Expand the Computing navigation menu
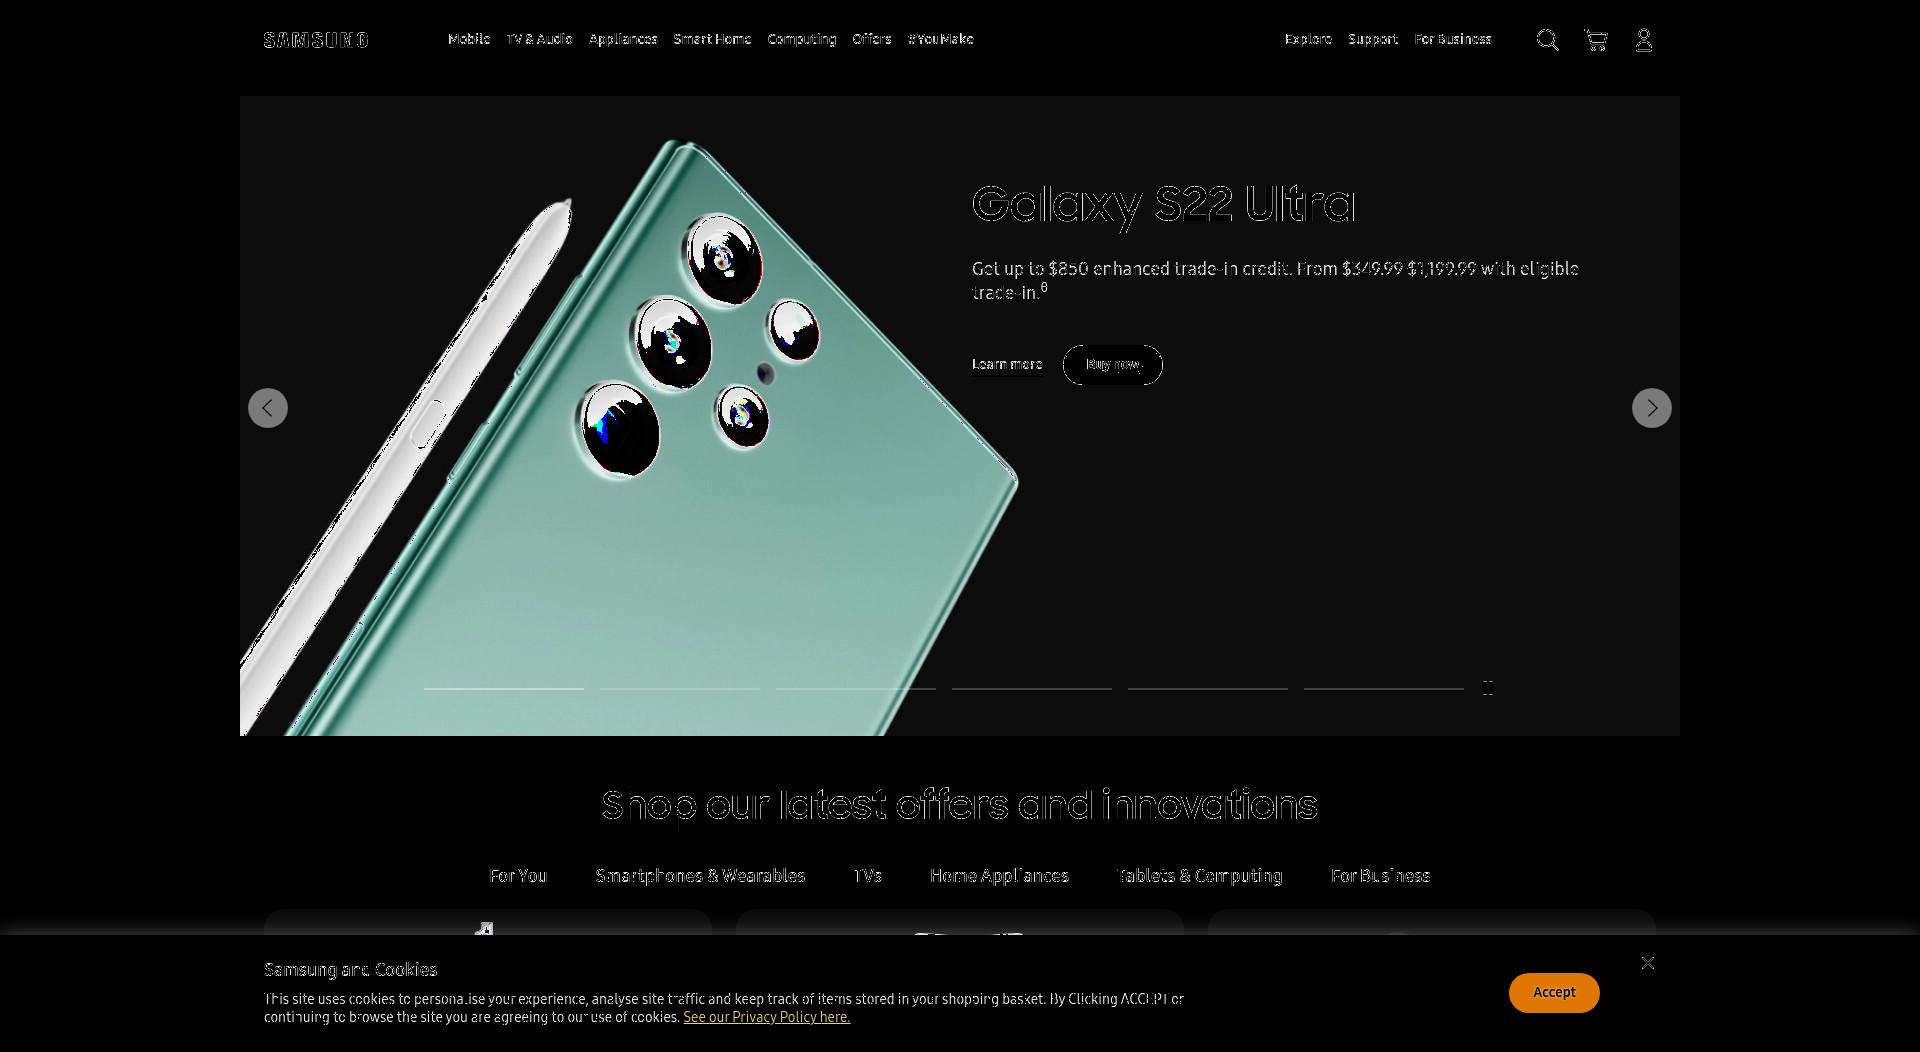Image resolution: width=1920 pixels, height=1052 pixels. click(x=802, y=39)
